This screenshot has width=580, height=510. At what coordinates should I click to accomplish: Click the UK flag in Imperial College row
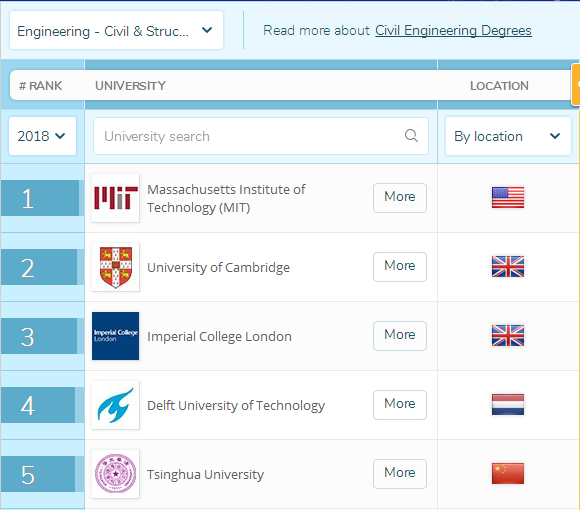coord(508,335)
